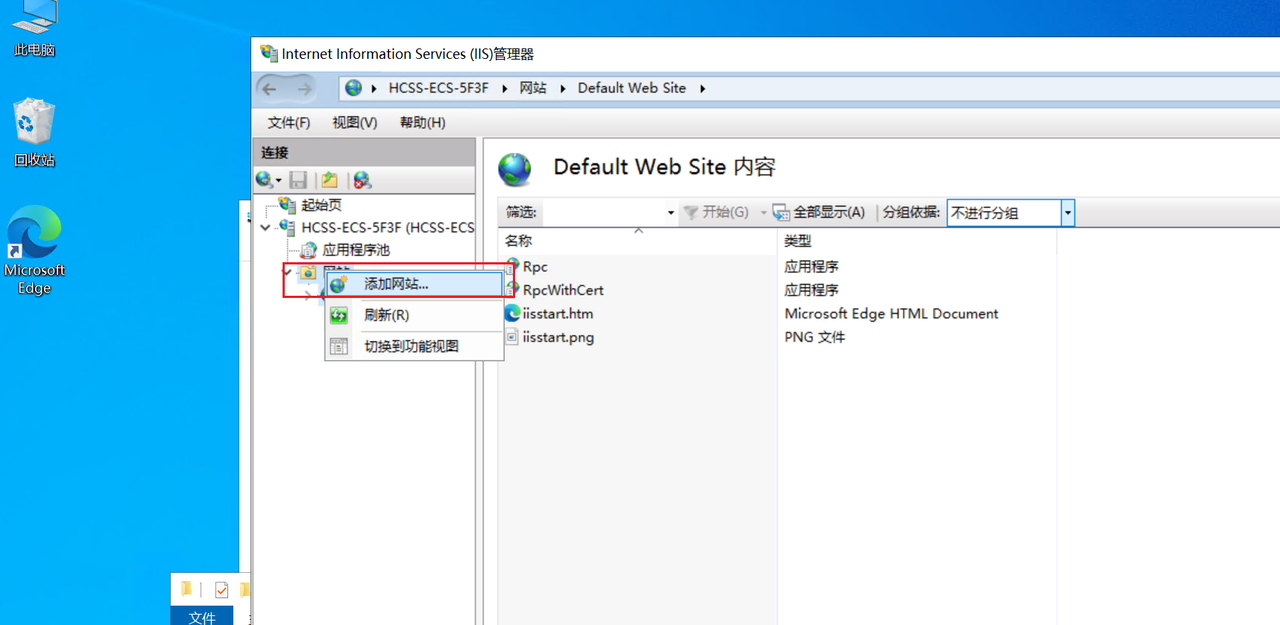This screenshot has width=1280, height=625.
Task: Select 起始页 in the connections tree
Action: tap(322, 205)
